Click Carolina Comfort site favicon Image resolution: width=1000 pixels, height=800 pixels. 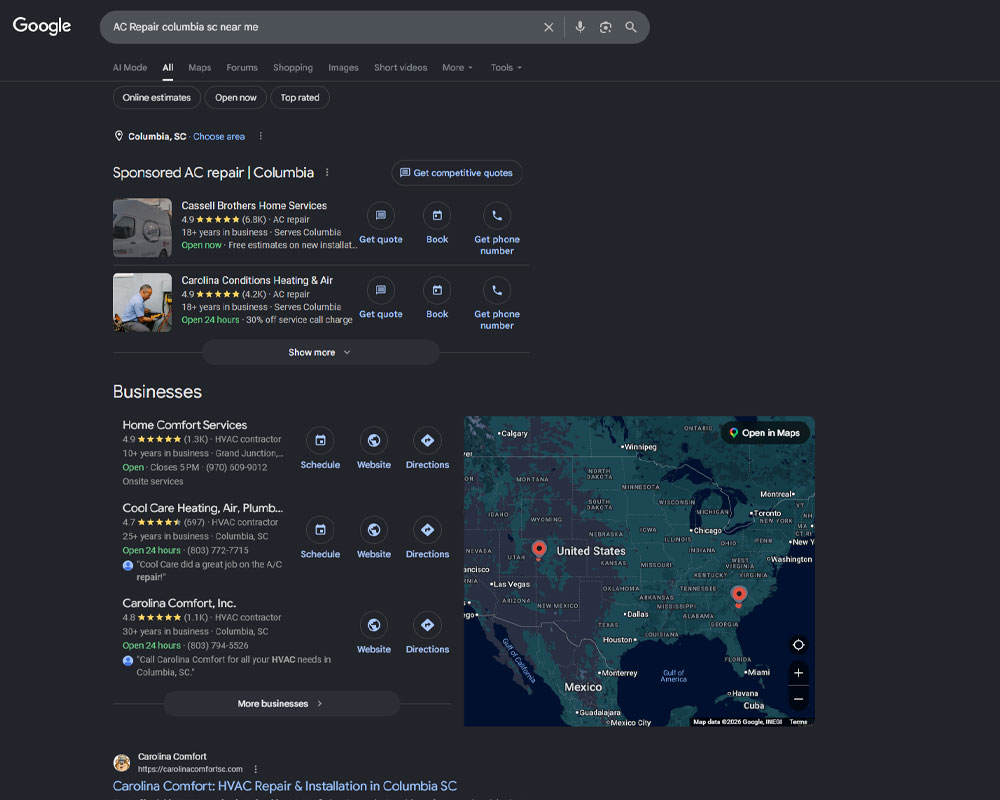click(x=122, y=762)
